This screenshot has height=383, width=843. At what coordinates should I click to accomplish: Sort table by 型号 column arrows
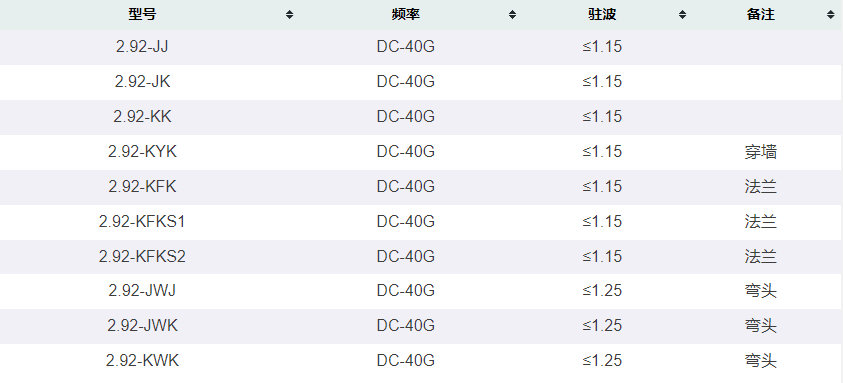(x=289, y=15)
